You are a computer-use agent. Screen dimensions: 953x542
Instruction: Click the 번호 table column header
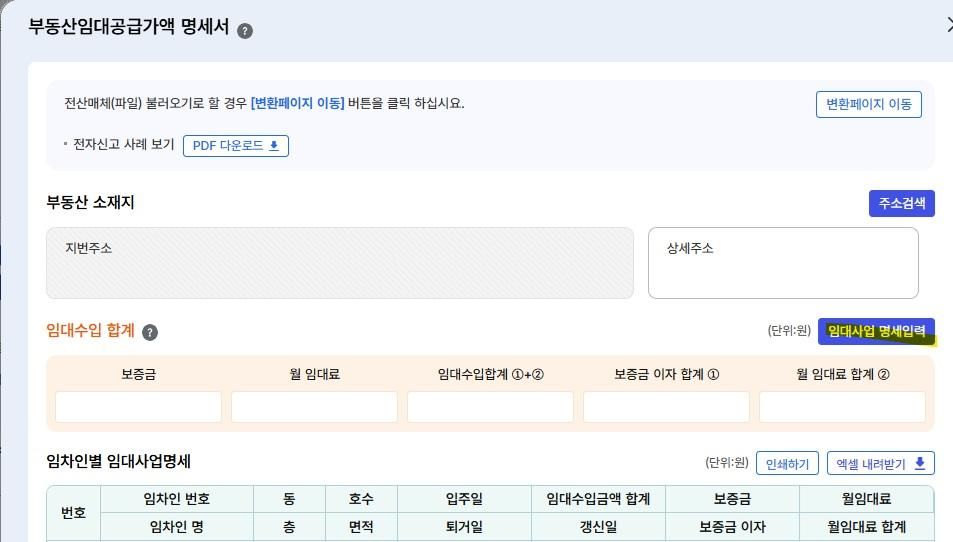(74, 513)
